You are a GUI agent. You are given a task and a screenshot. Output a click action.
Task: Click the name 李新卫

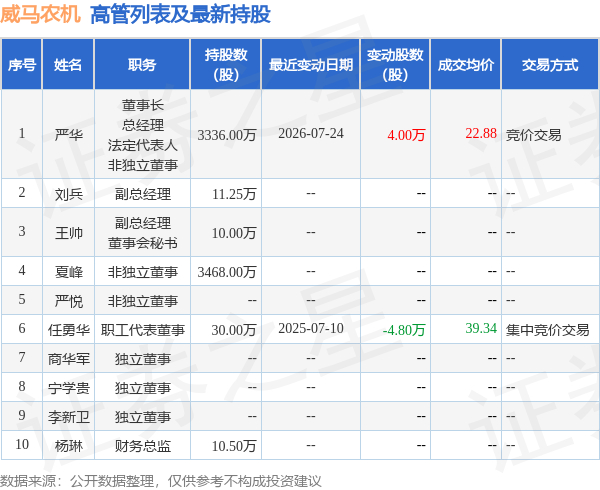[x=68, y=417]
